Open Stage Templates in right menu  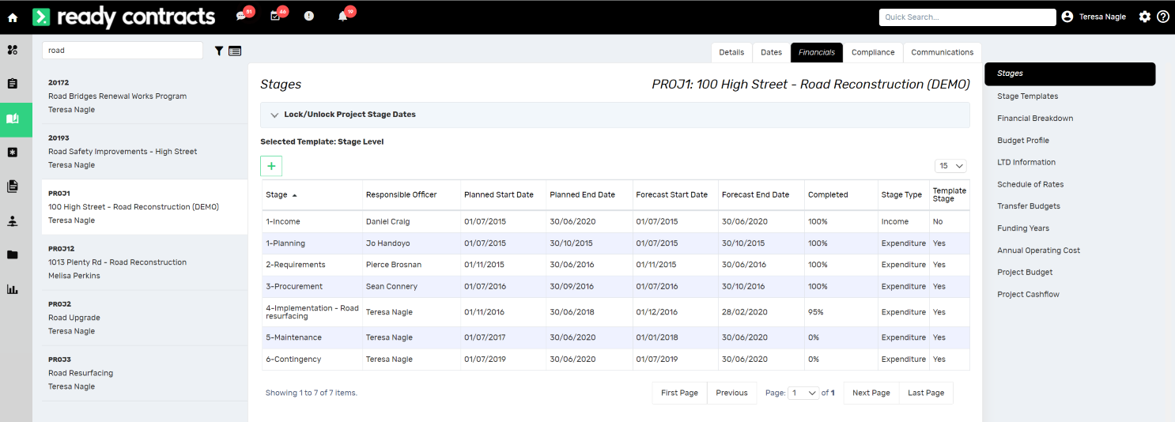pyautogui.click(x=1027, y=96)
